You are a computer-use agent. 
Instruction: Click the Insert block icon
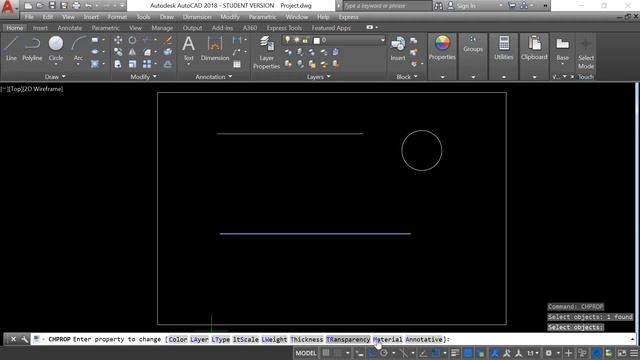tap(398, 48)
